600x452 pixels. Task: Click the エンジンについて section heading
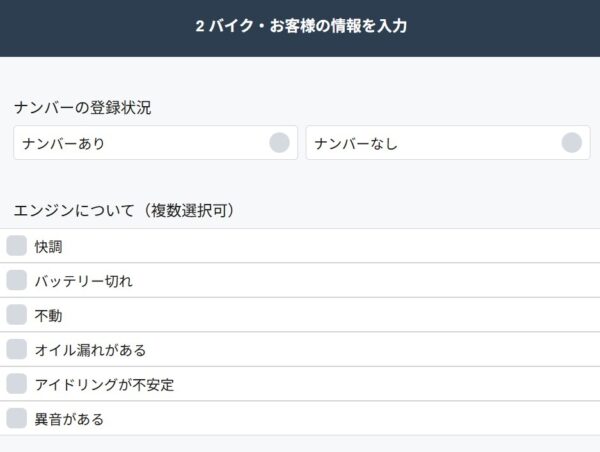76,210
